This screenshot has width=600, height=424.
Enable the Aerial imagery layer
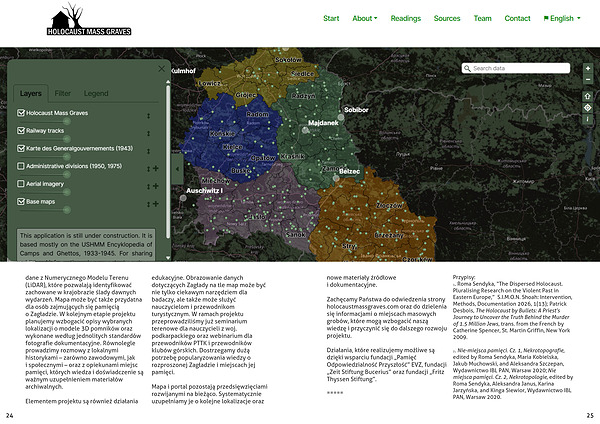[21, 184]
